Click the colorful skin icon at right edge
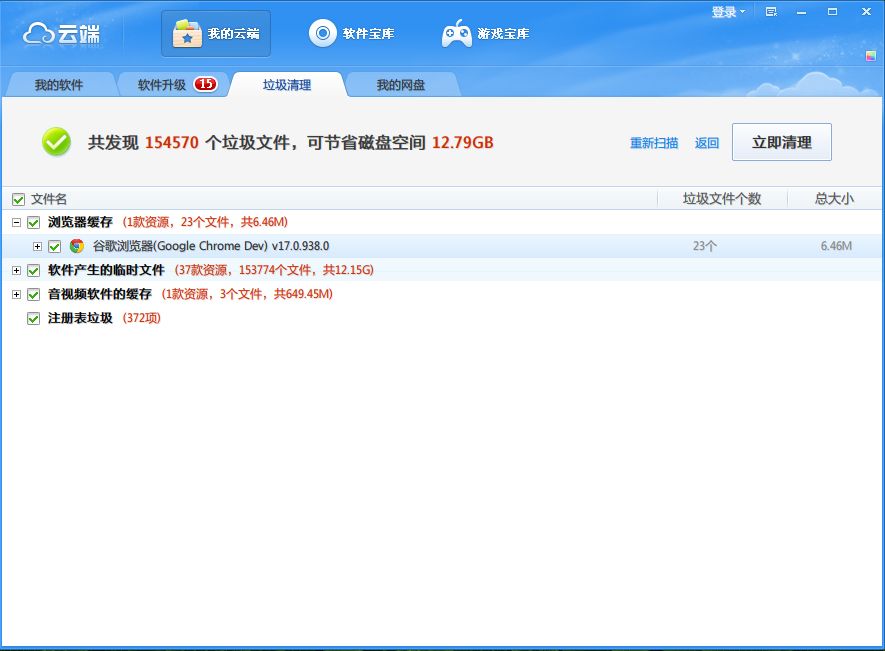Viewport: 885px width, 651px height. tap(871, 55)
